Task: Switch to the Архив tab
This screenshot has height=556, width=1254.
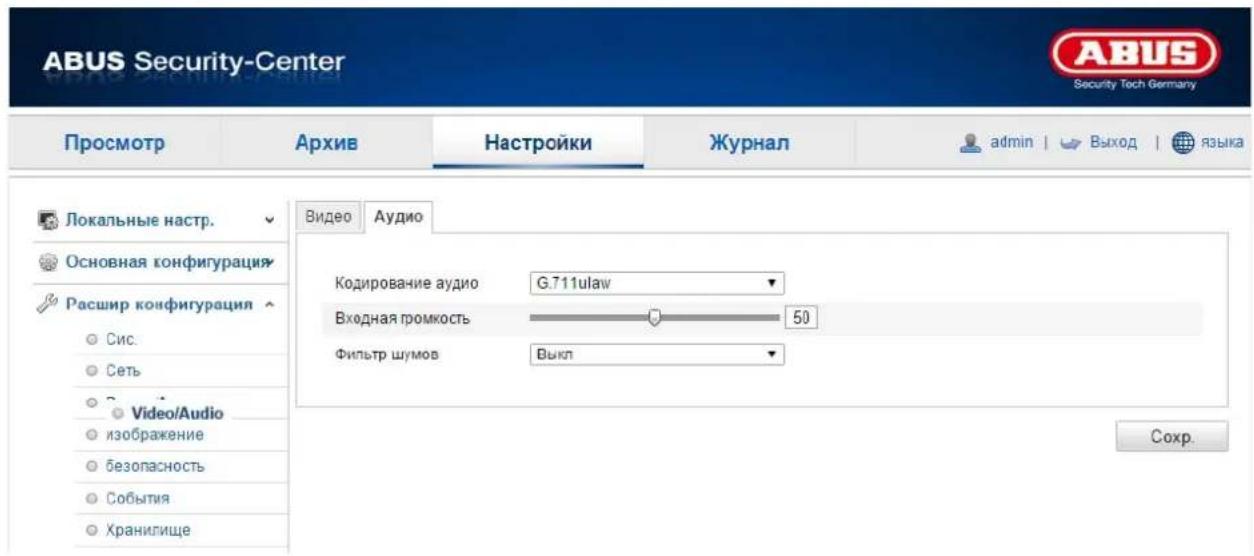Action: [327, 143]
